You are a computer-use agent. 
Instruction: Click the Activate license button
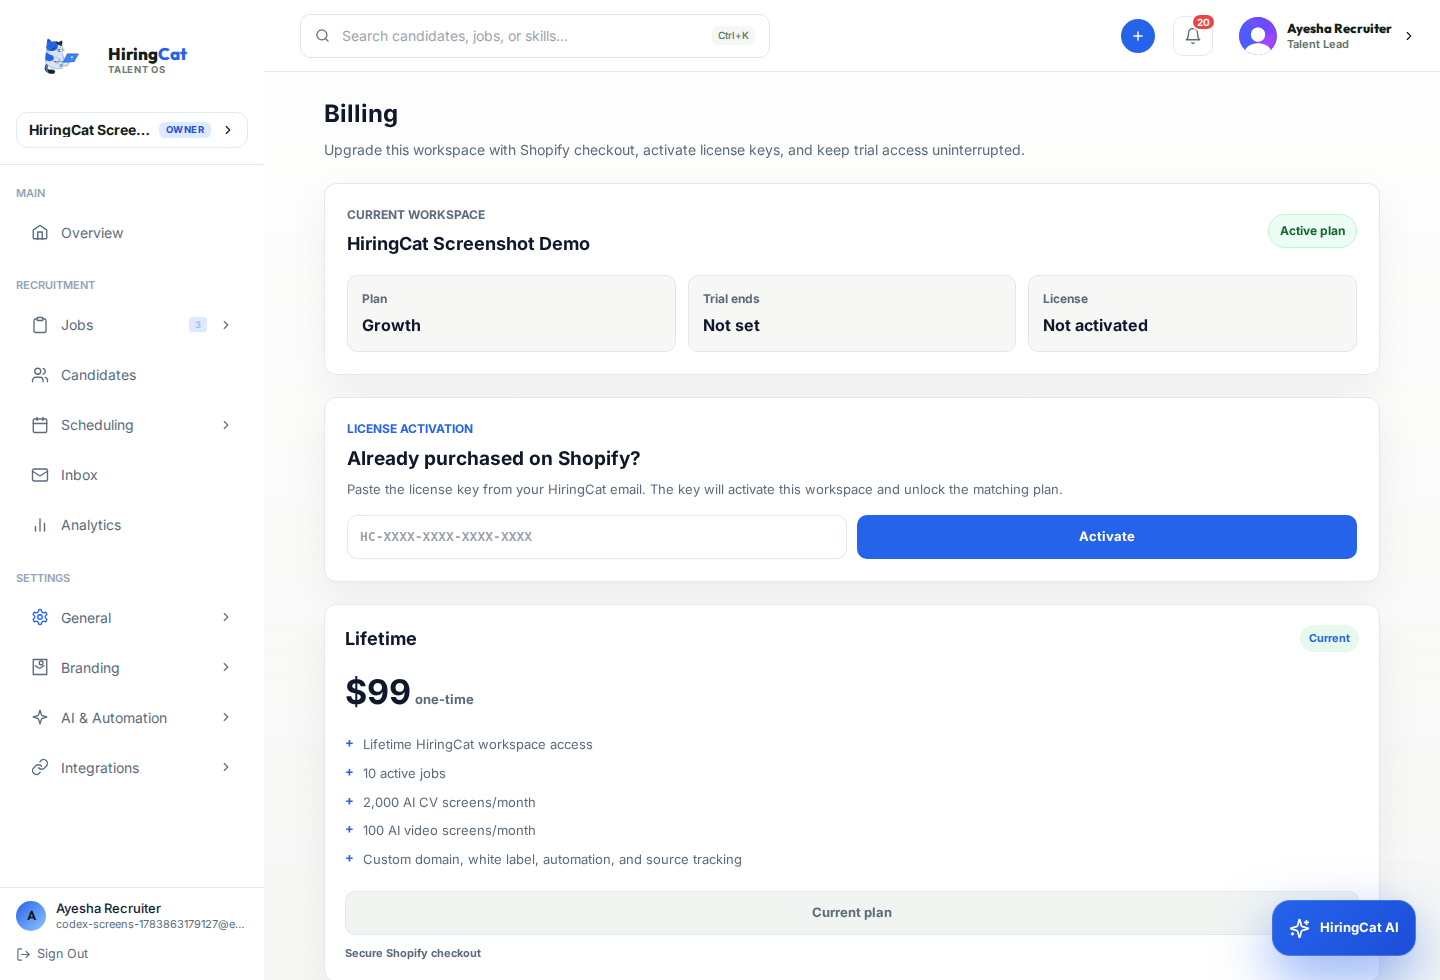pos(1107,537)
